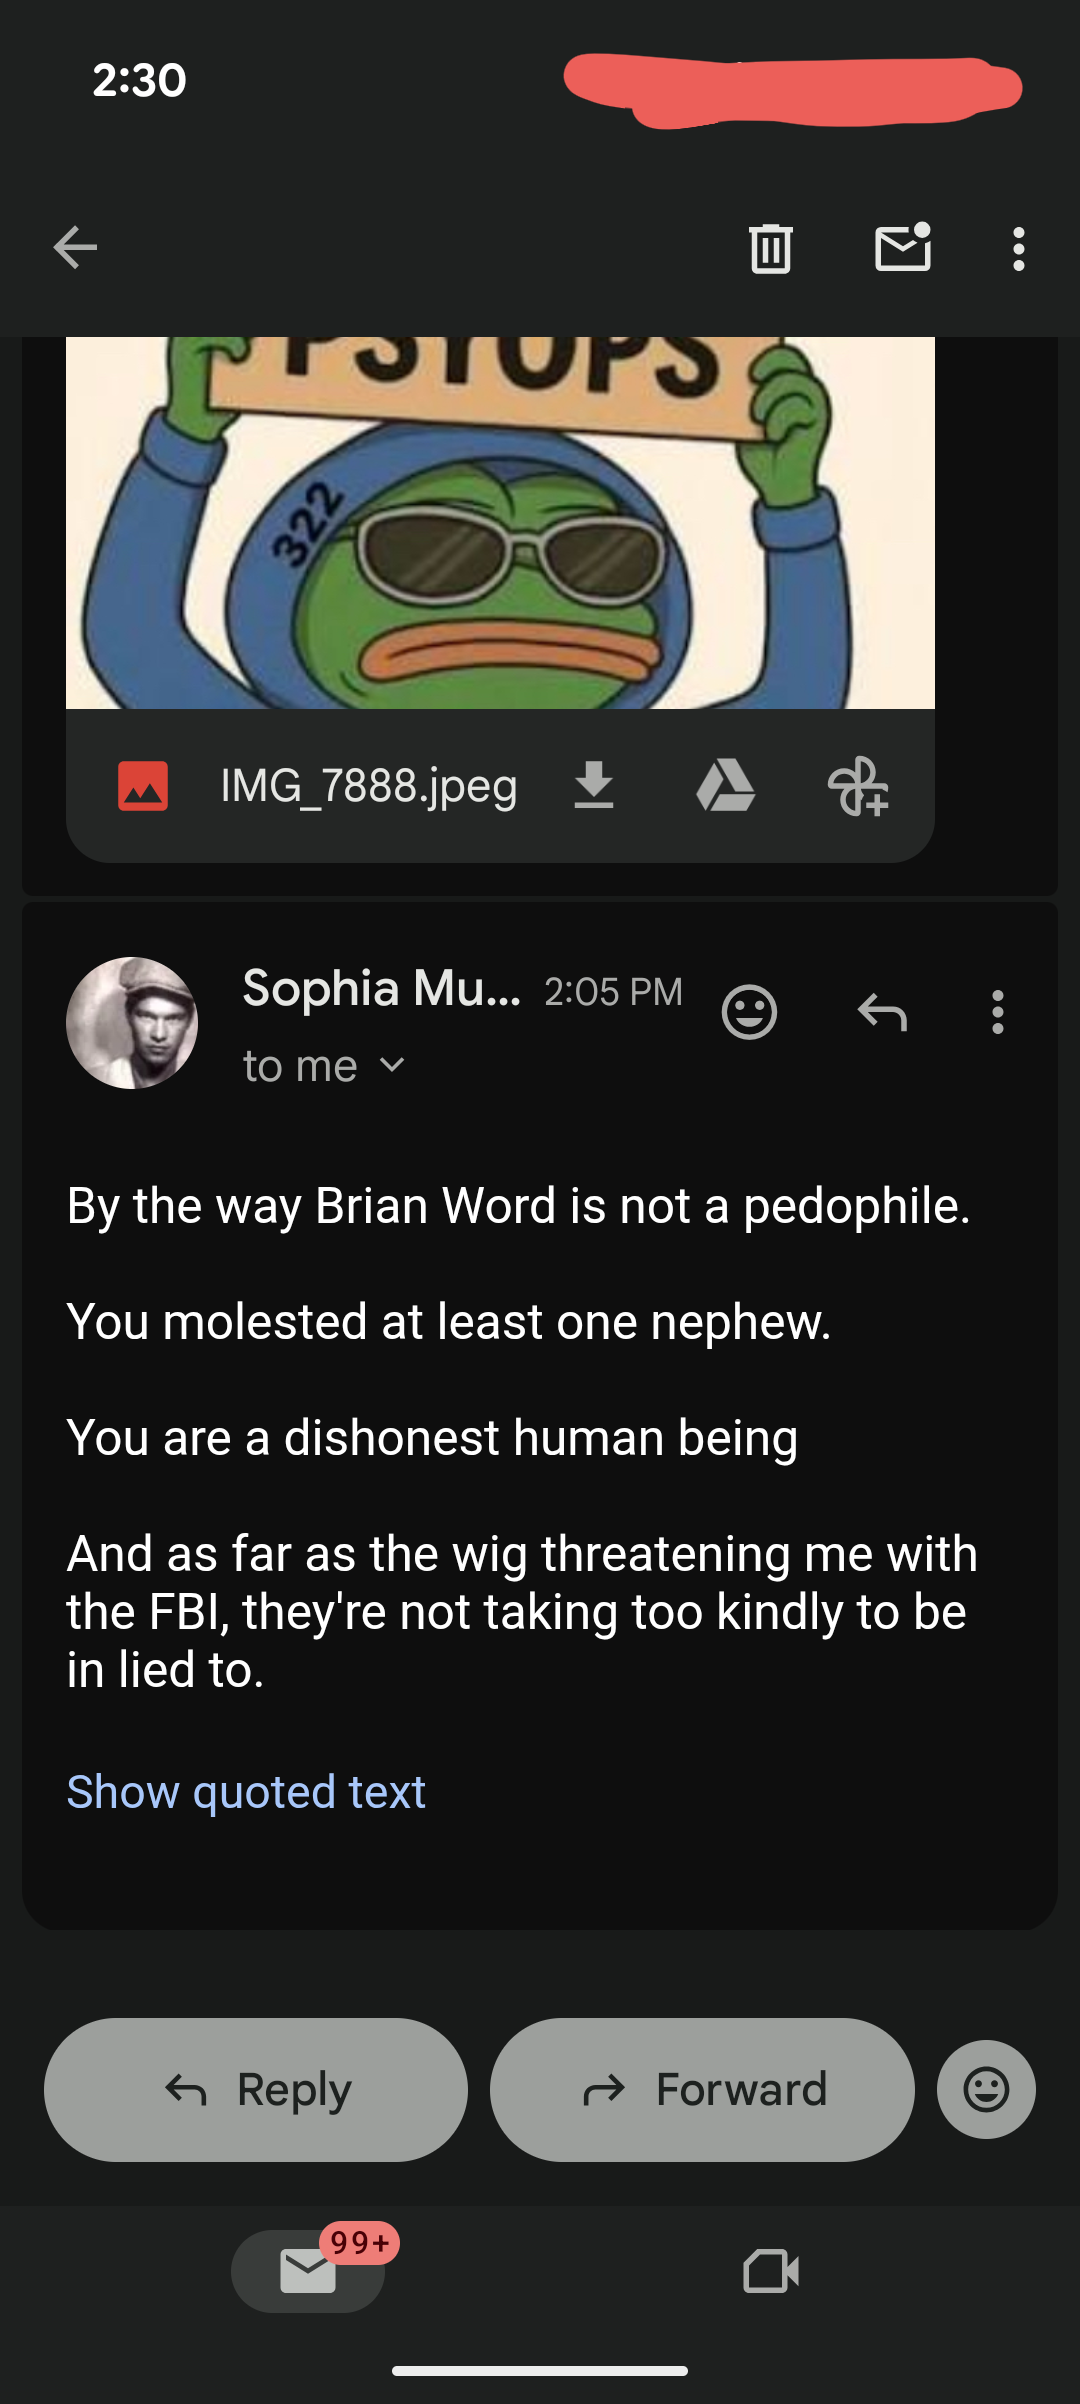
Task: Add an emoji reaction to the message
Action: [749, 1012]
